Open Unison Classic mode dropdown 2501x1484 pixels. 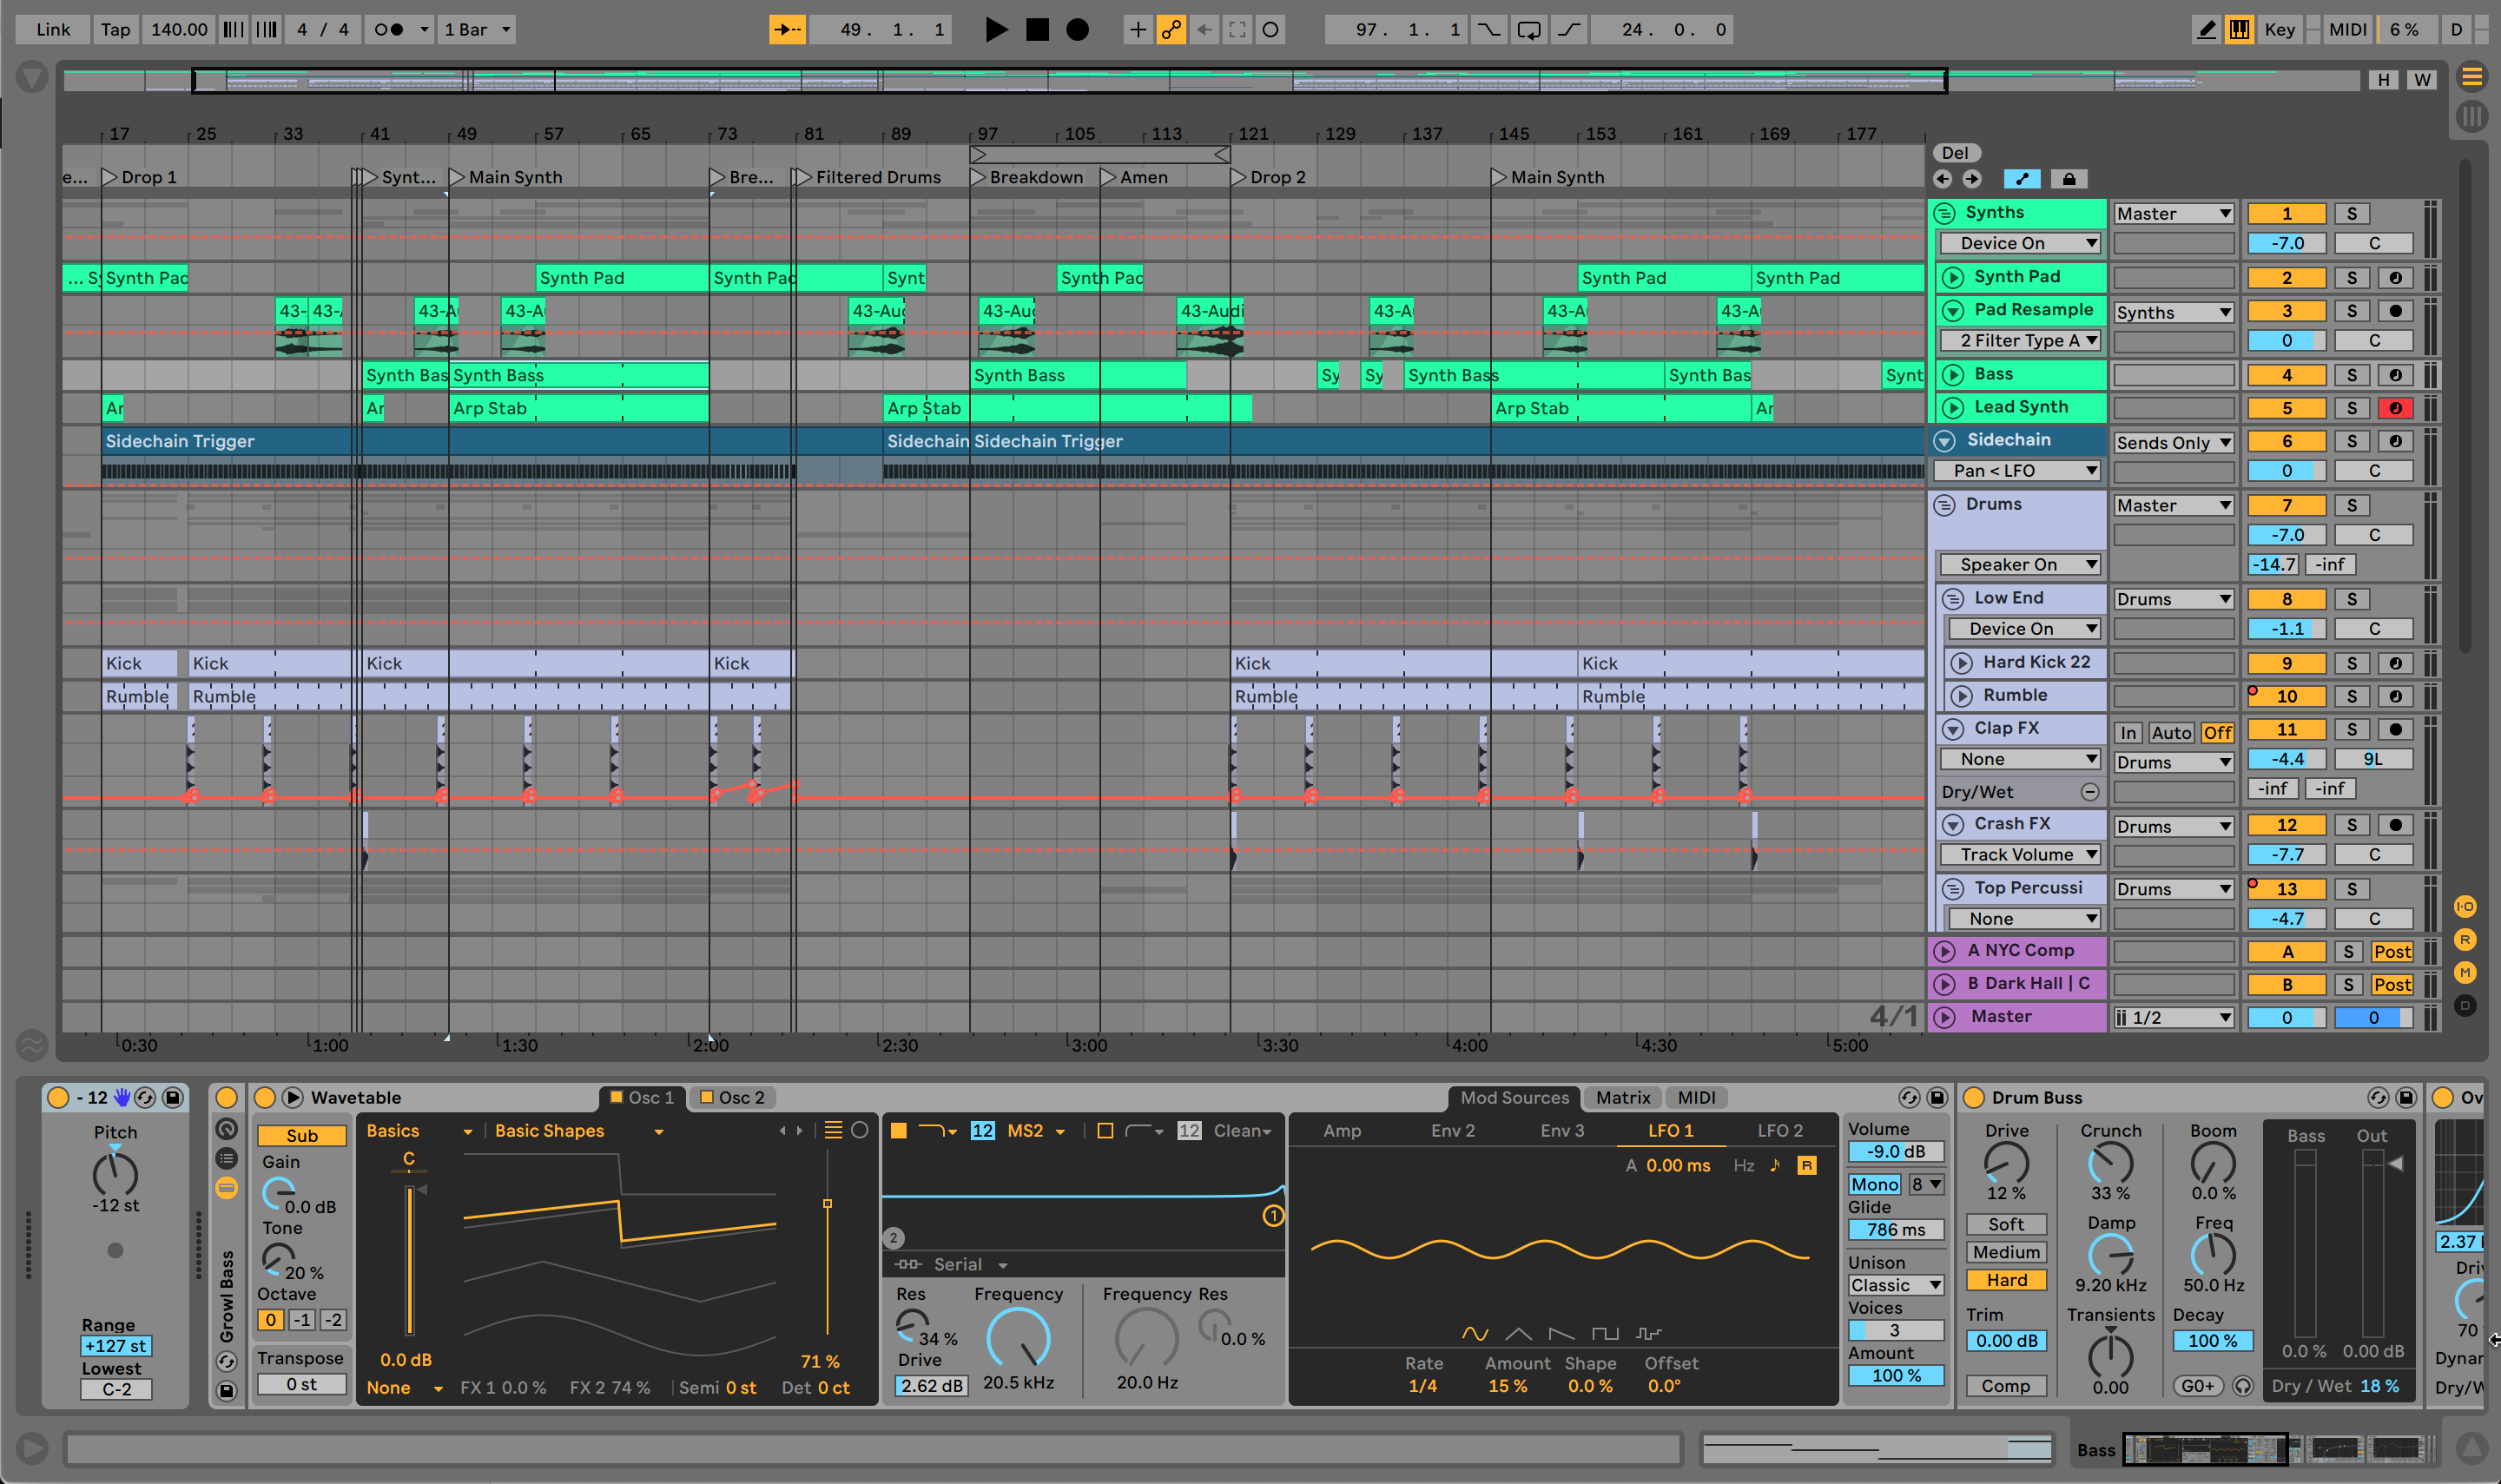click(x=1895, y=1285)
